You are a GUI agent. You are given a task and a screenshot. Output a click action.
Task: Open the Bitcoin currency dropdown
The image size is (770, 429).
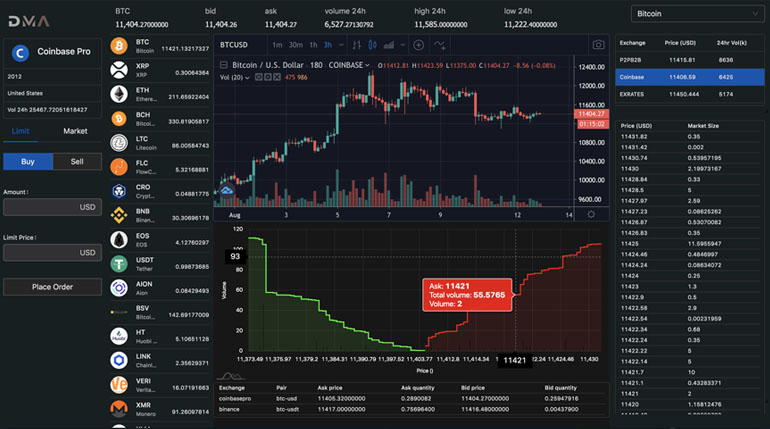click(697, 15)
